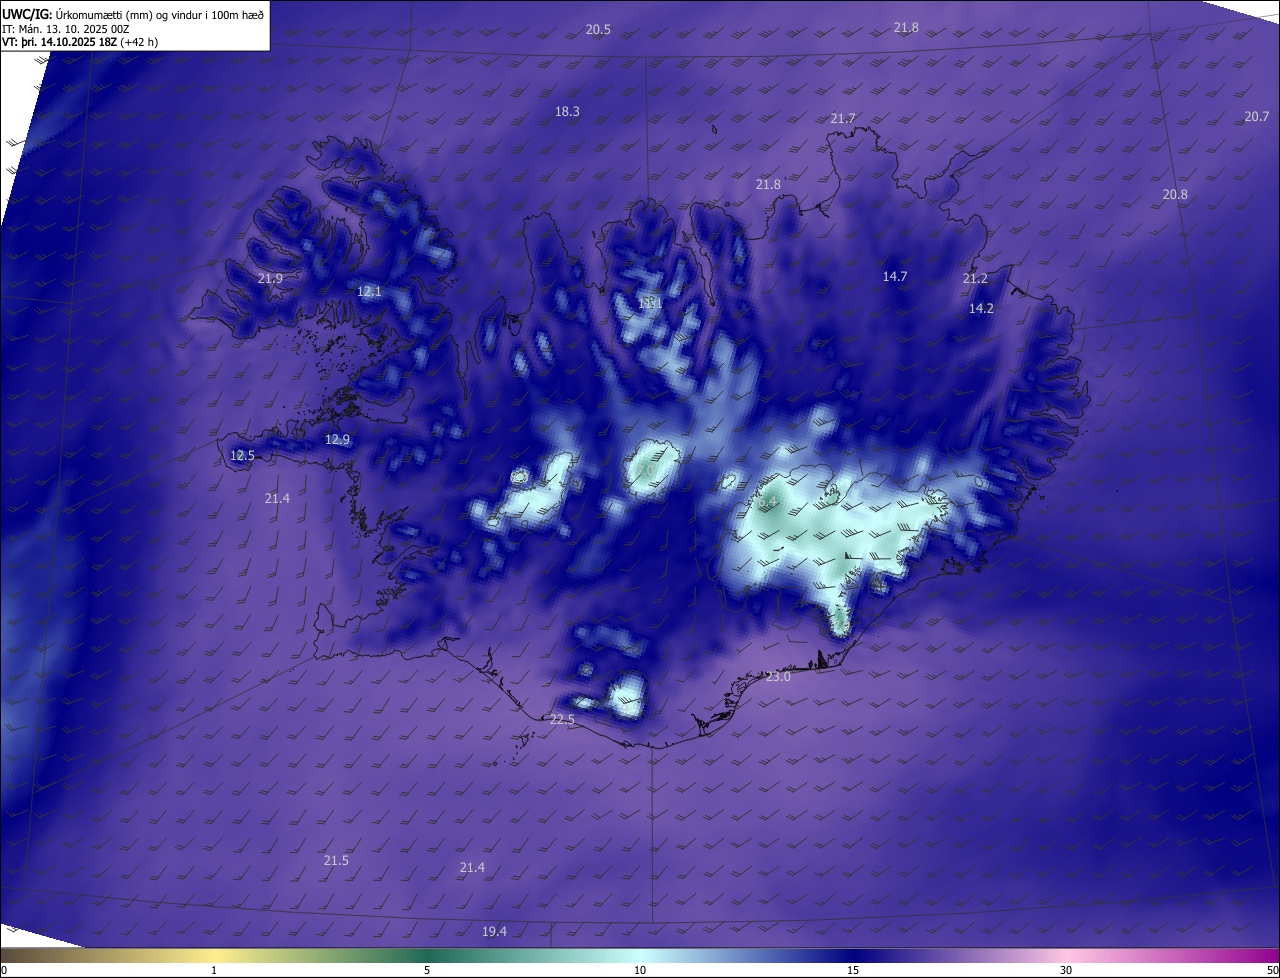Viewport: 1280px width, 978px height.
Task: Click the map value 21.7
Action: (843, 119)
